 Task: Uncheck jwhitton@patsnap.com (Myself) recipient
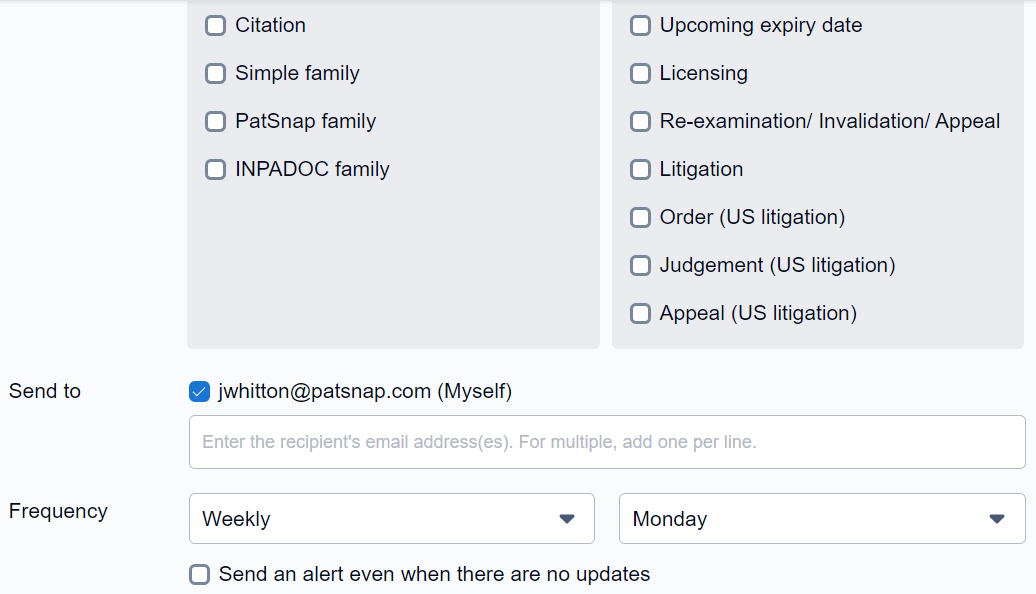[199, 392]
